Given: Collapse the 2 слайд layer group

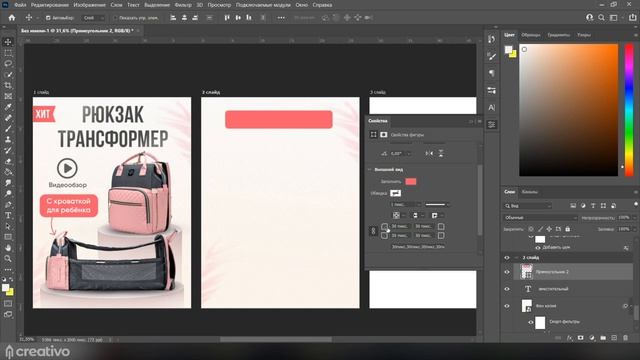Looking at the screenshot, I should pyautogui.click(x=516, y=258).
